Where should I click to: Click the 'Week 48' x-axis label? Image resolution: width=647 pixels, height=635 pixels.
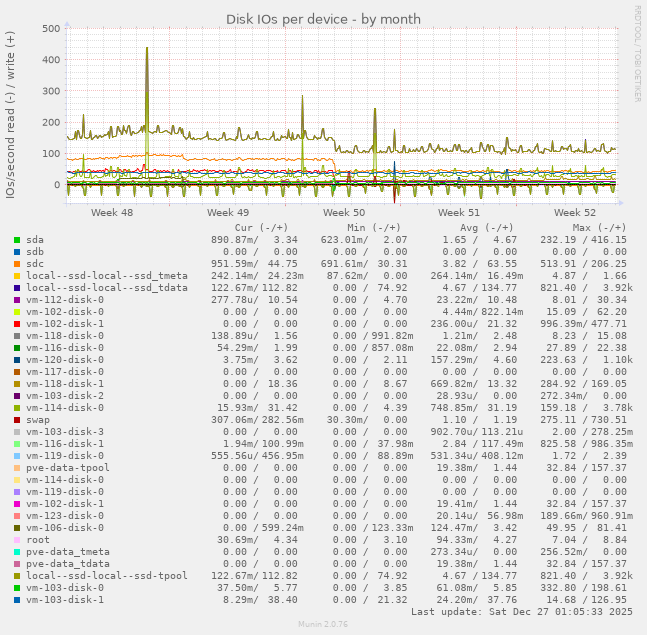tap(112, 212)
